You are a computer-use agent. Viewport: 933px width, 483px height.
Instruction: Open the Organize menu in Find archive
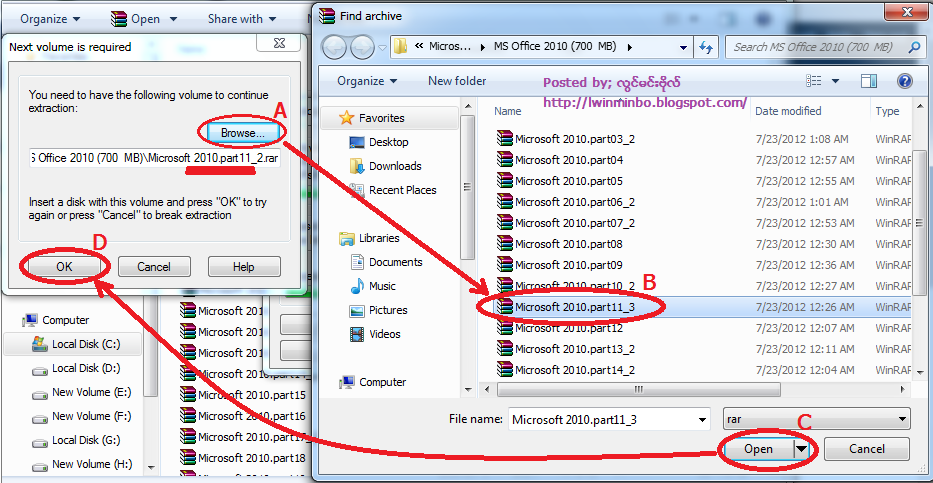pyautogui.click(x=367, y=81)
